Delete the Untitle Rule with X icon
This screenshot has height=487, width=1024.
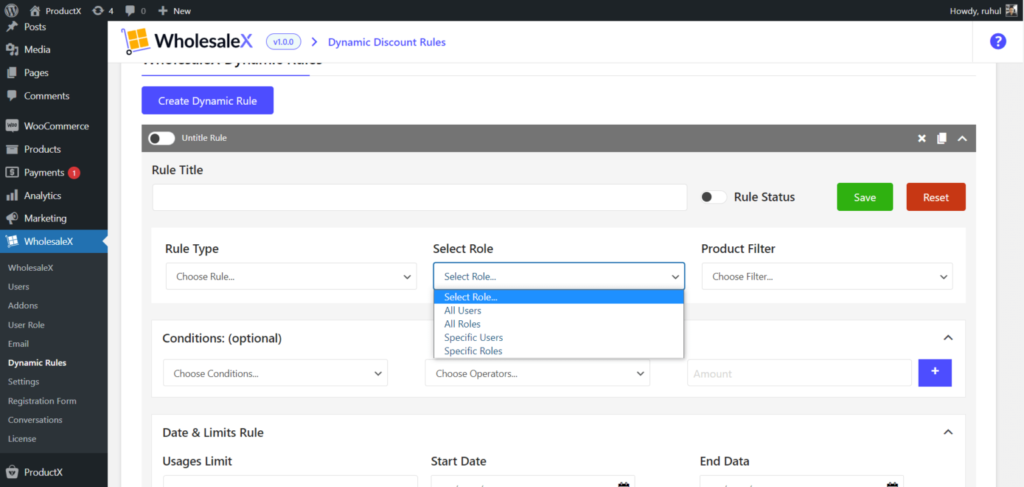tap(921, 138)
